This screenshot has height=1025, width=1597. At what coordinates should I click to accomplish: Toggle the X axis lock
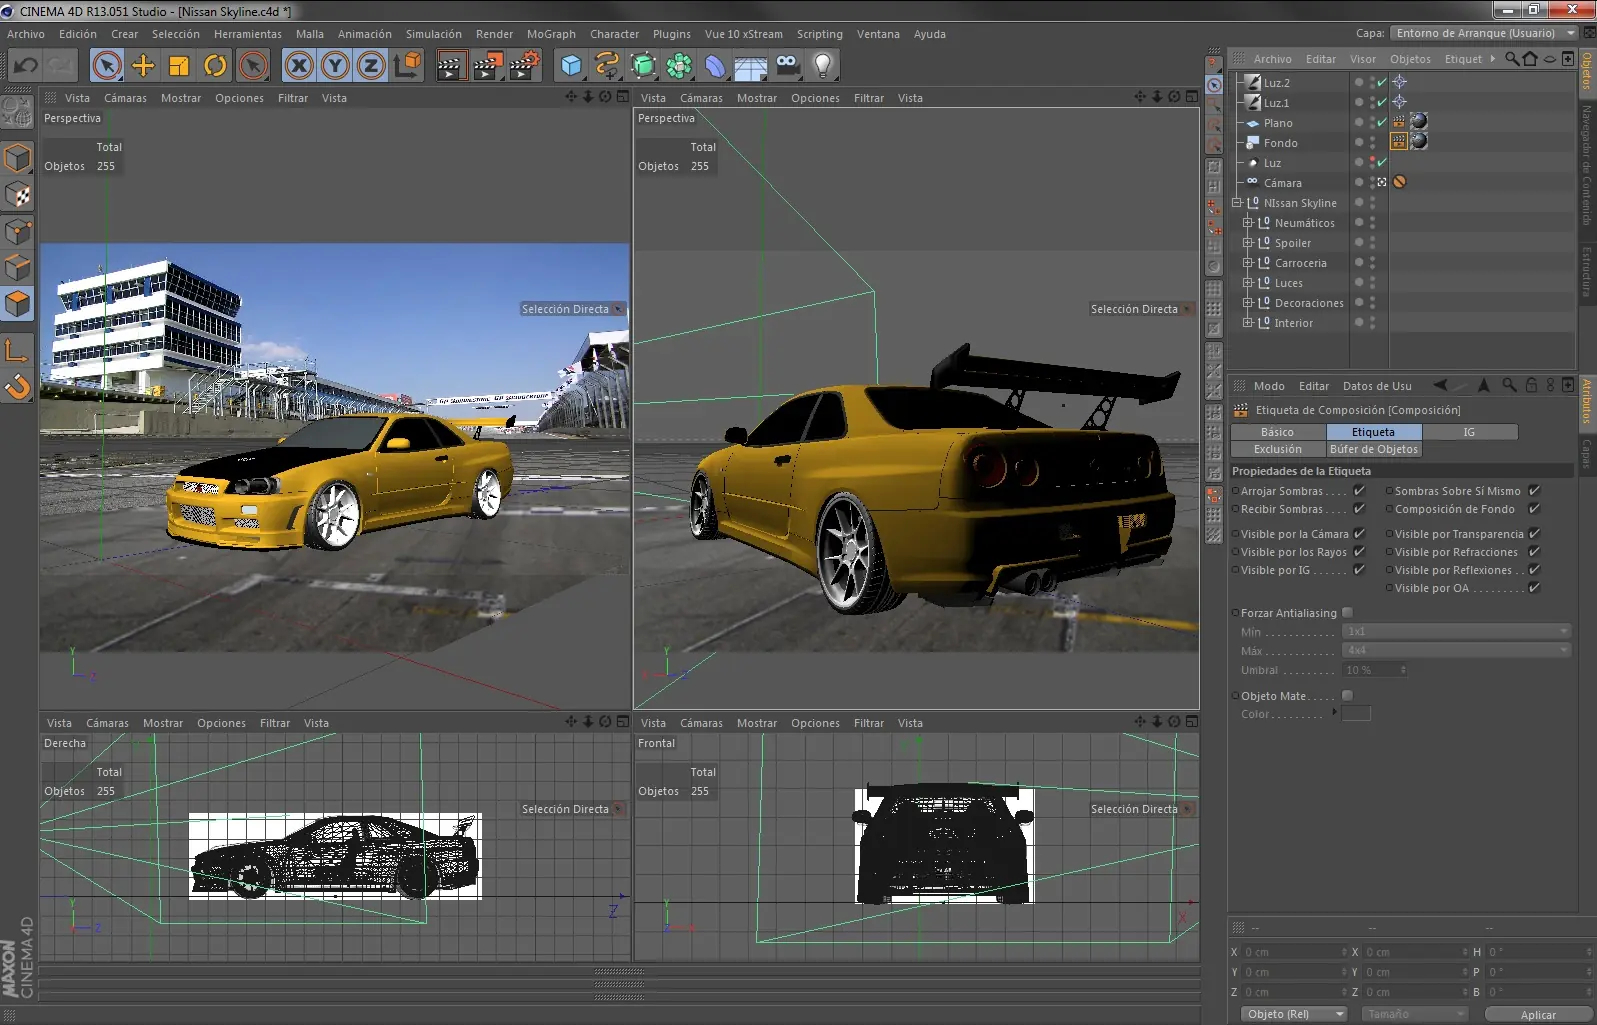(x=299, y=66)
